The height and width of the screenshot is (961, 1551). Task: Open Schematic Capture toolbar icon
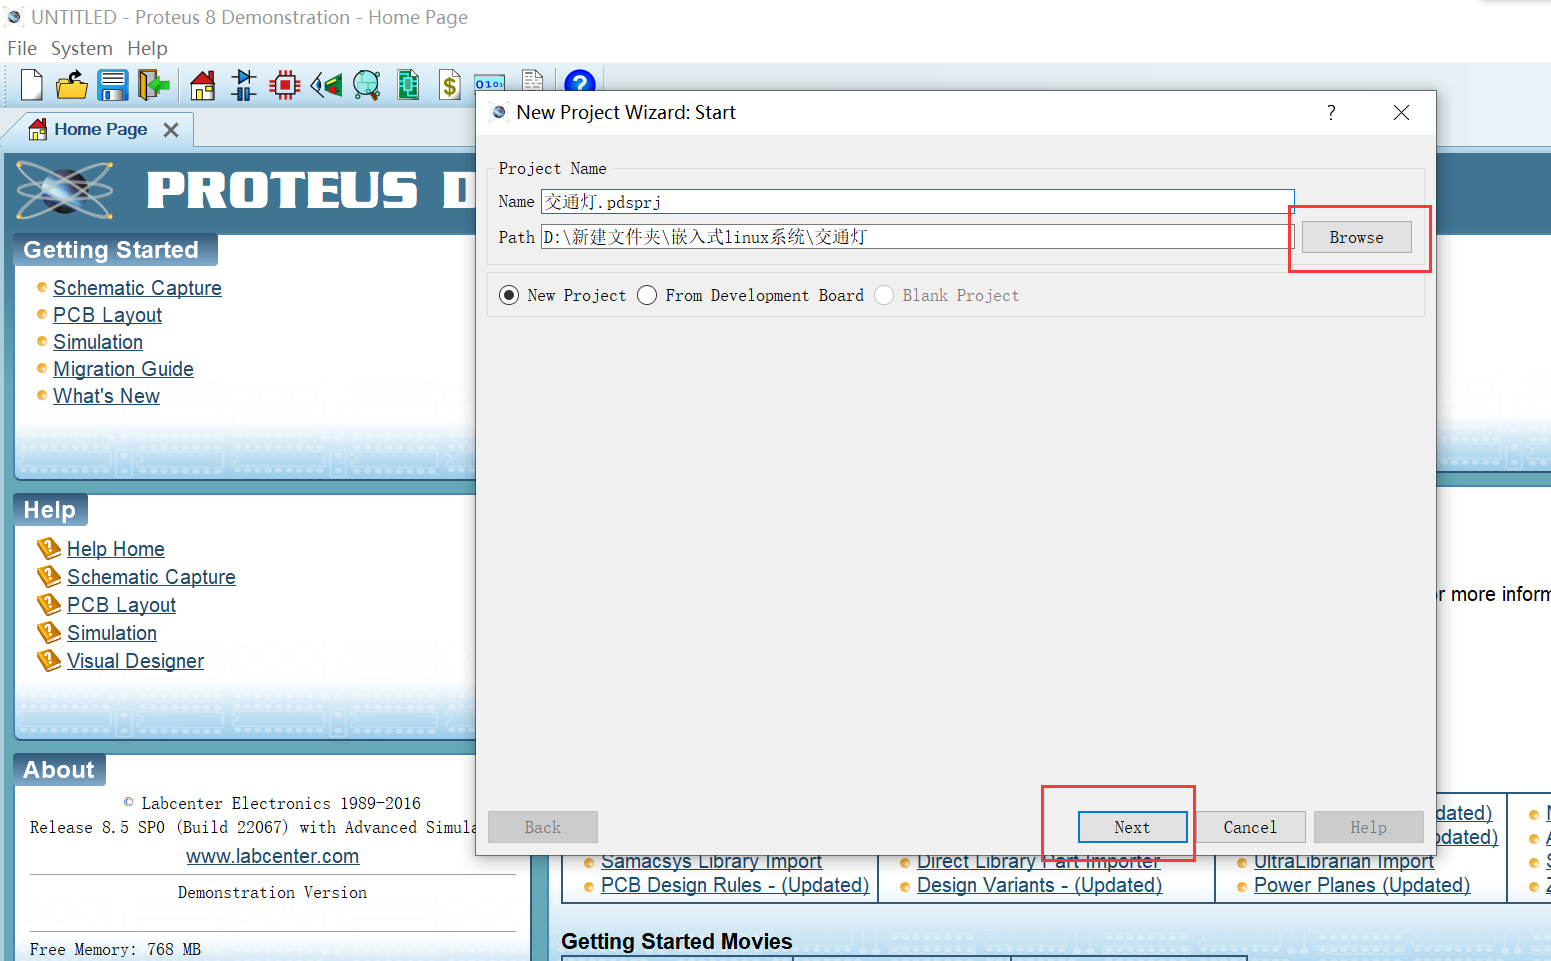(x=243, y=85)
